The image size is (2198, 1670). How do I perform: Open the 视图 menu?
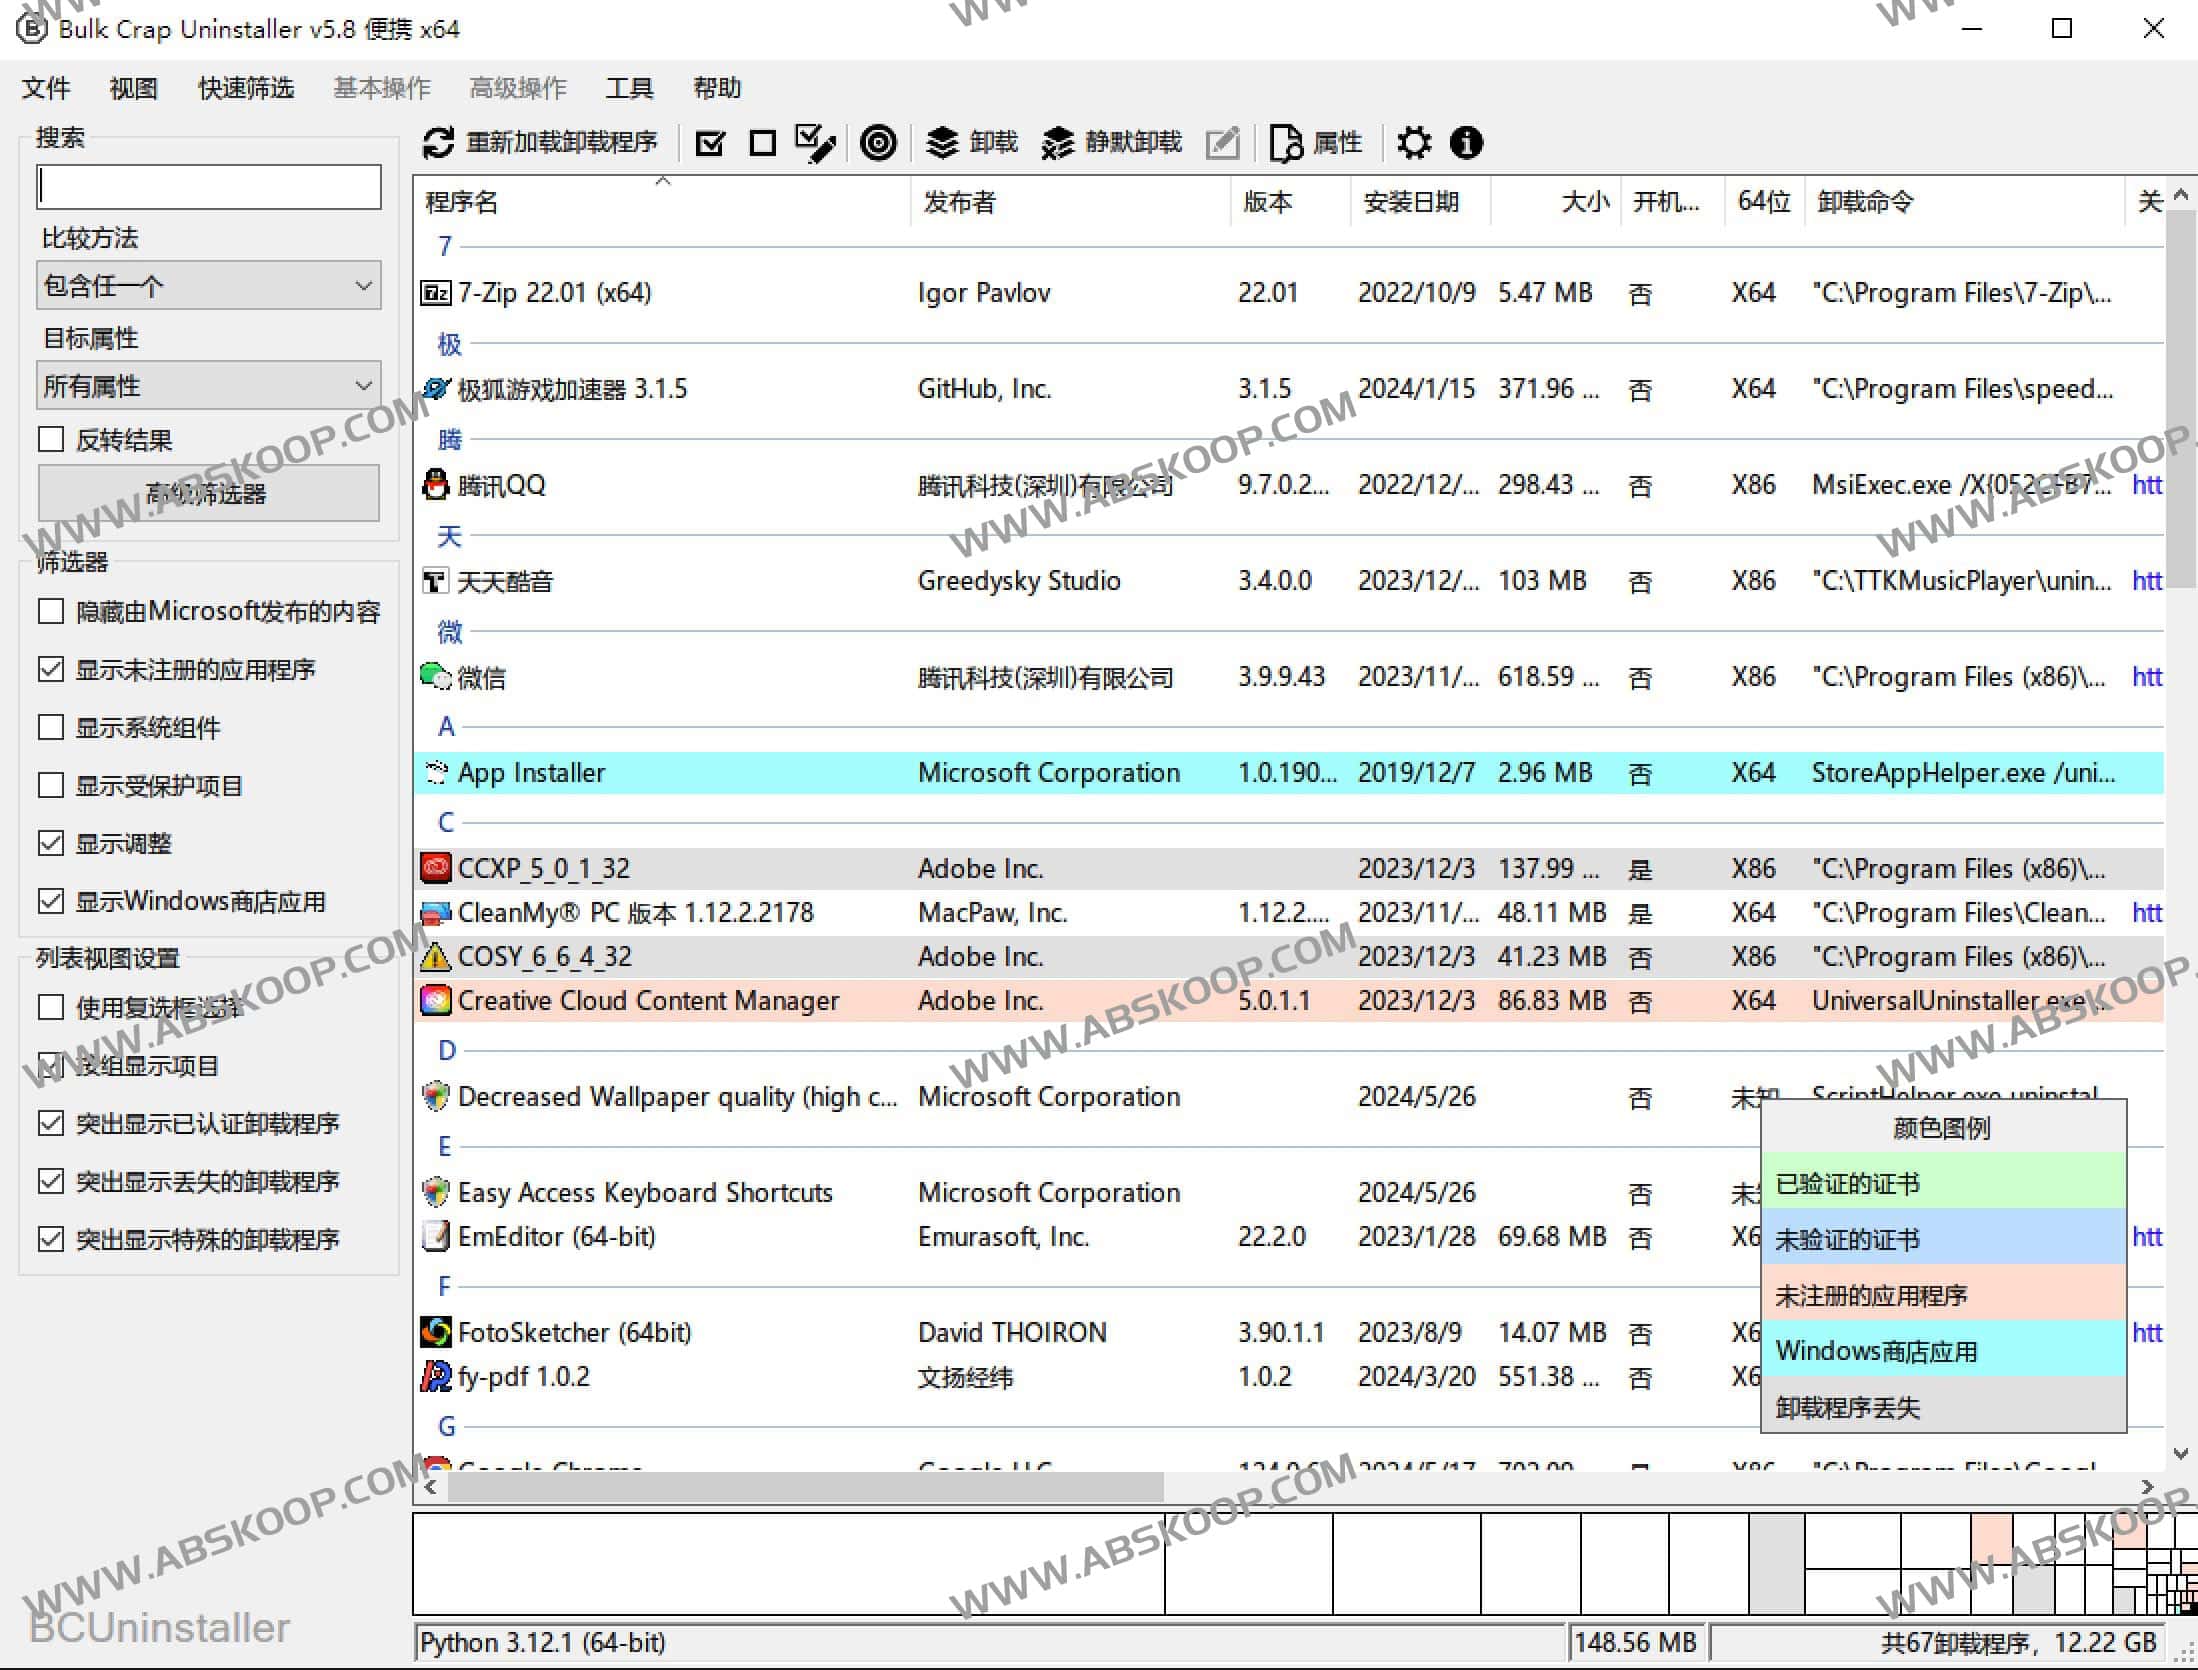click(132, 88)
